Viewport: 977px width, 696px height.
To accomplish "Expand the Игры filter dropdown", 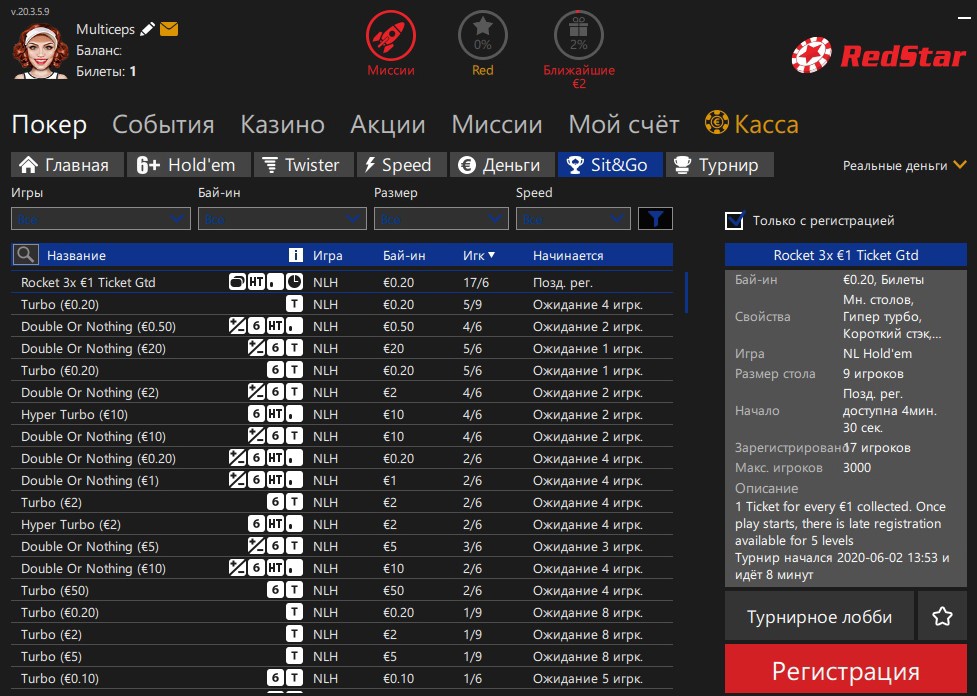I will pos(100,219).
